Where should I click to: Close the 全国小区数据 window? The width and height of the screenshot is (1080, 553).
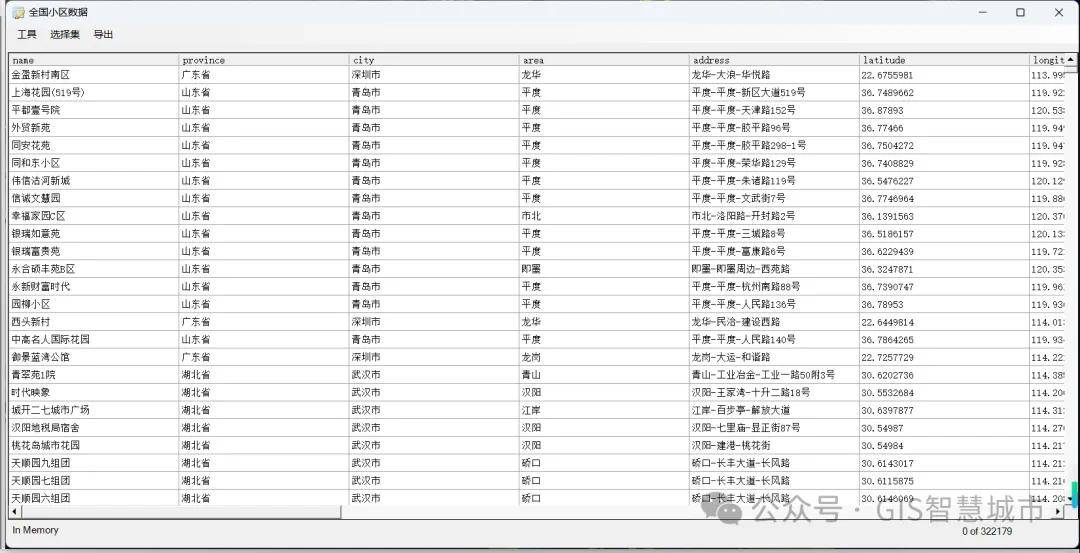pos(1058,13)
